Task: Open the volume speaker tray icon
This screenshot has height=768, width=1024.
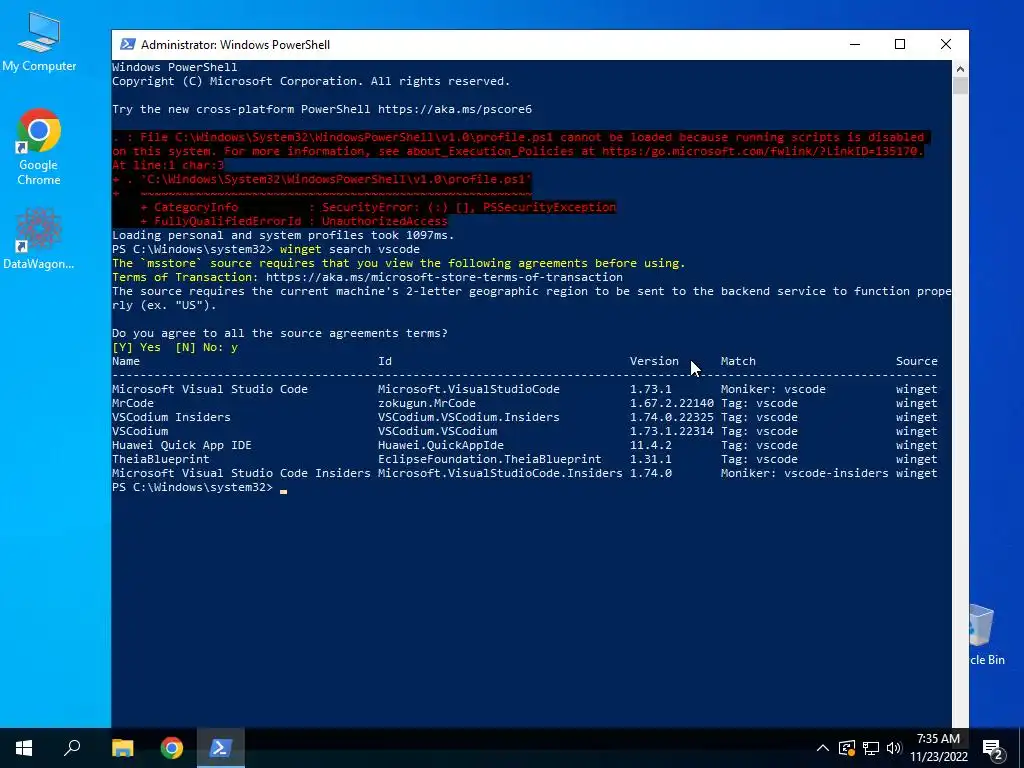Action: [894, 748]
